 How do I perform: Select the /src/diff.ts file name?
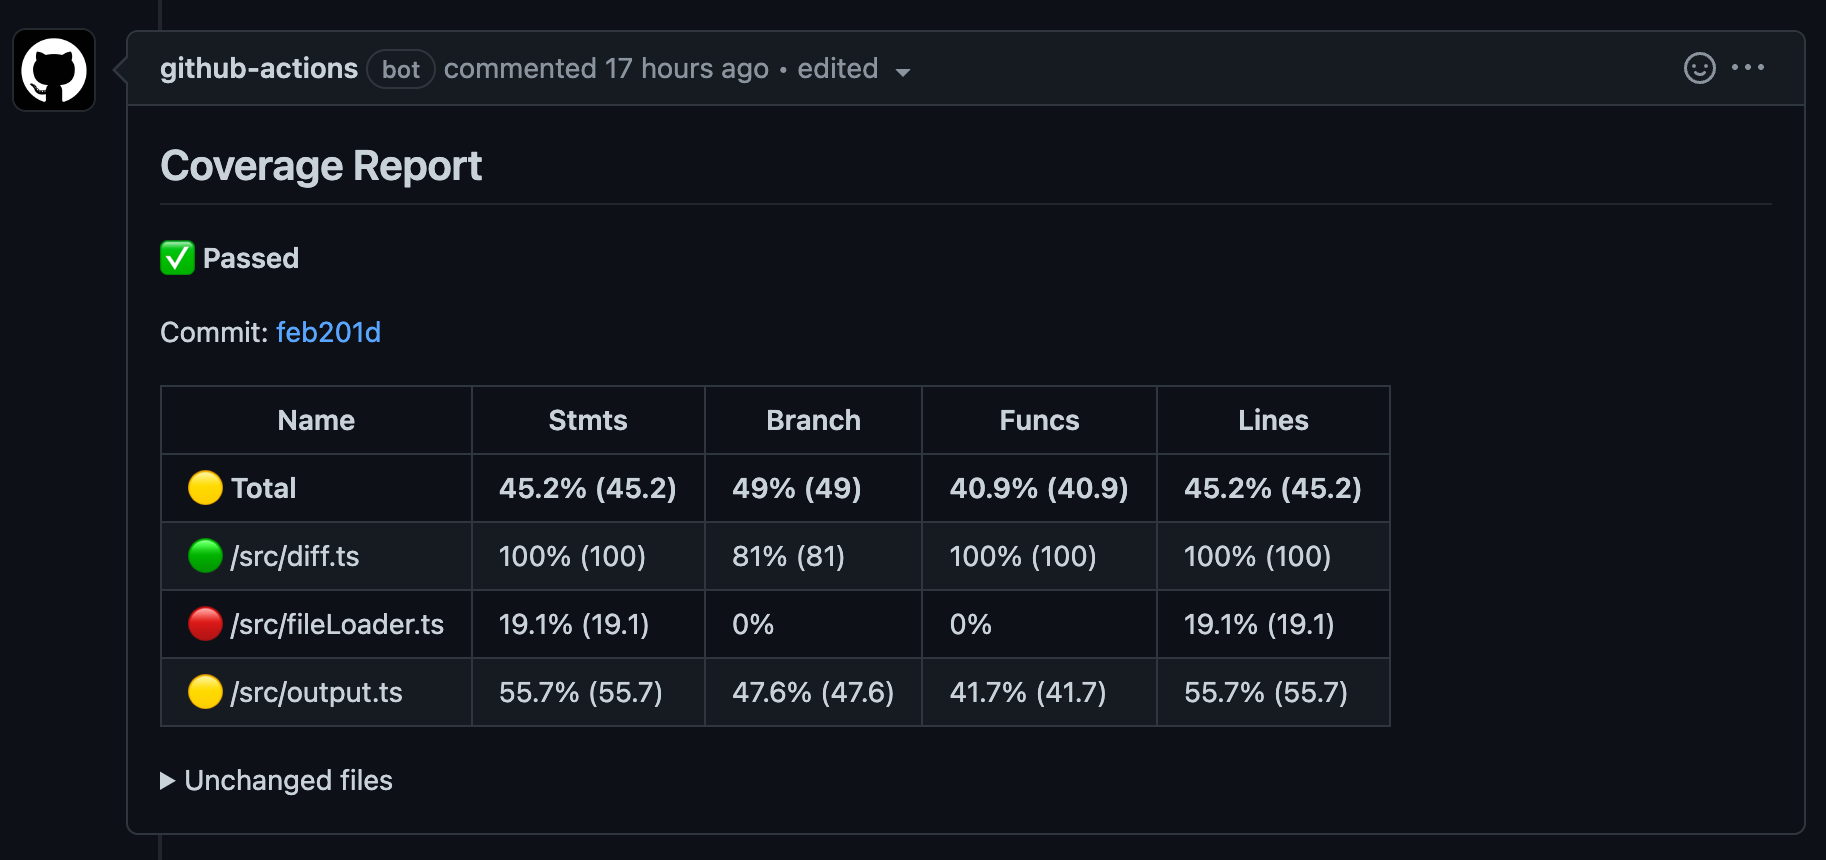click(295, 556)
